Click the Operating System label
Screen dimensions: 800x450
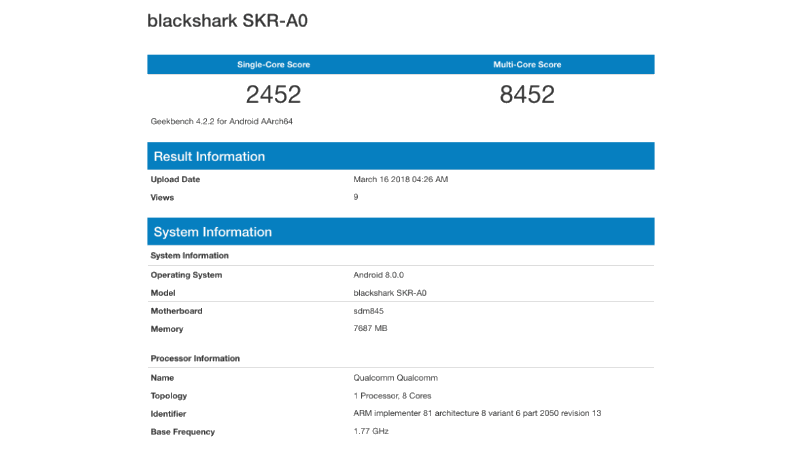point(186,275)
